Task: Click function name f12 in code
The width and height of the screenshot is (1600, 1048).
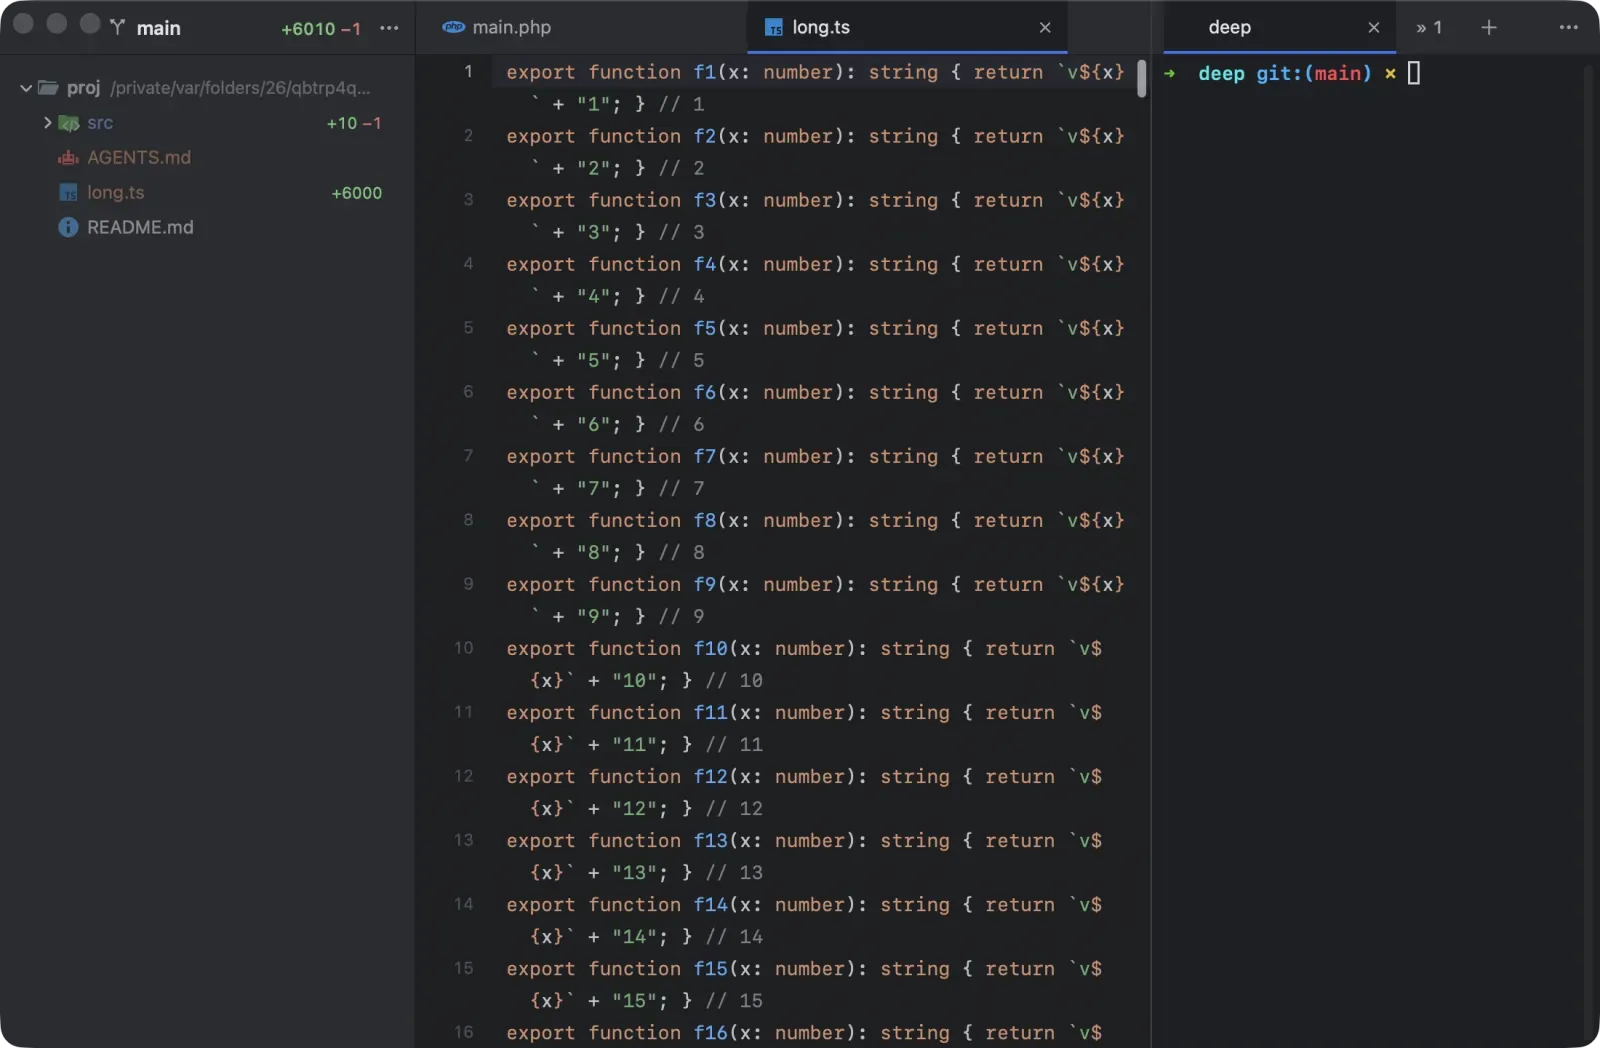Action: 711,776
